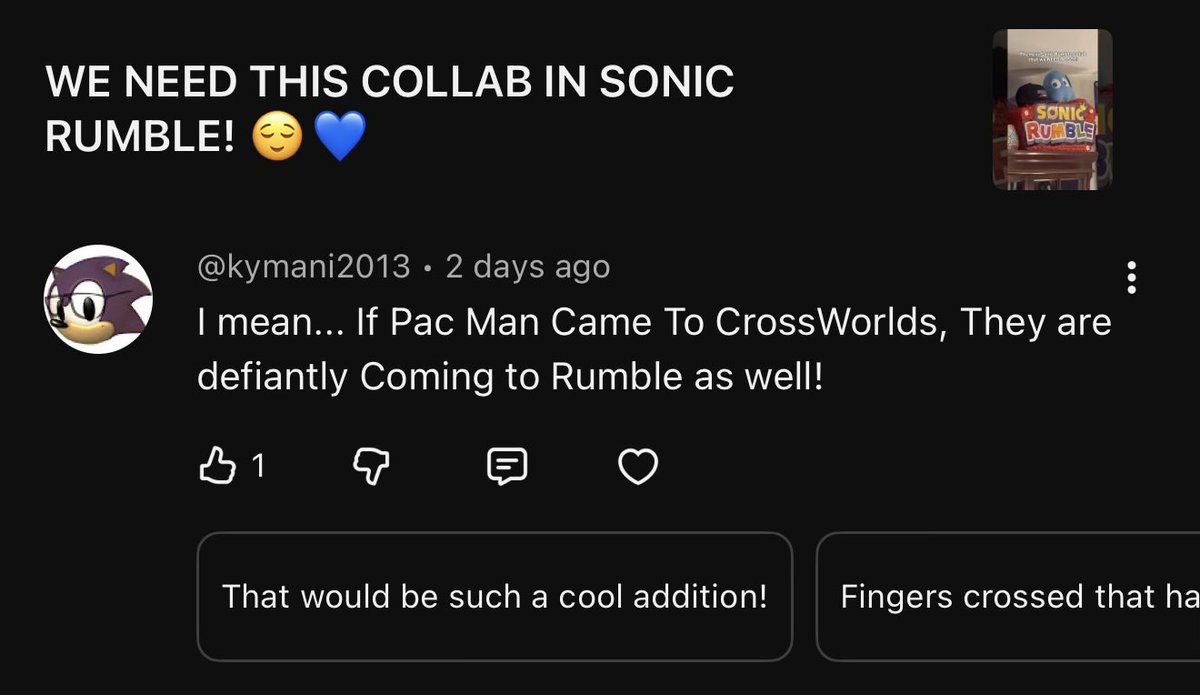Viewport: 1200px width, 695px height.
Task: Open the purple hedgehog profile avatar
Action: click(97, 299)
